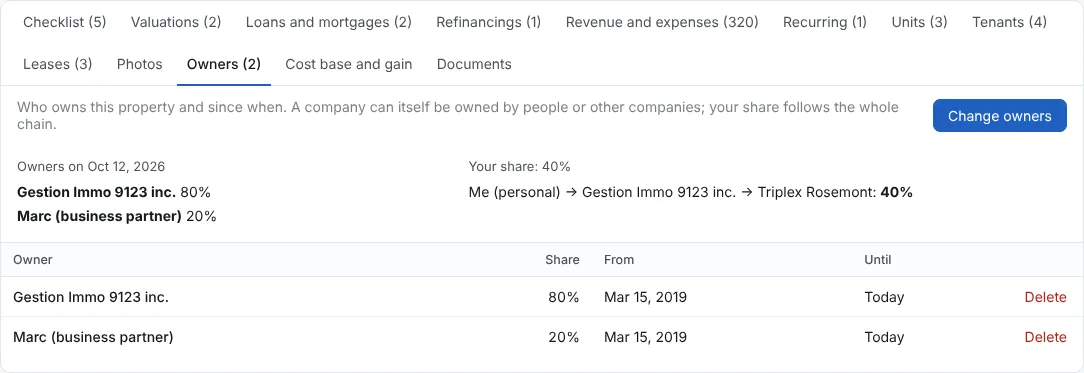Click the 80% share table cell
The image size is (1084, 373).
[x=563, y=297]
